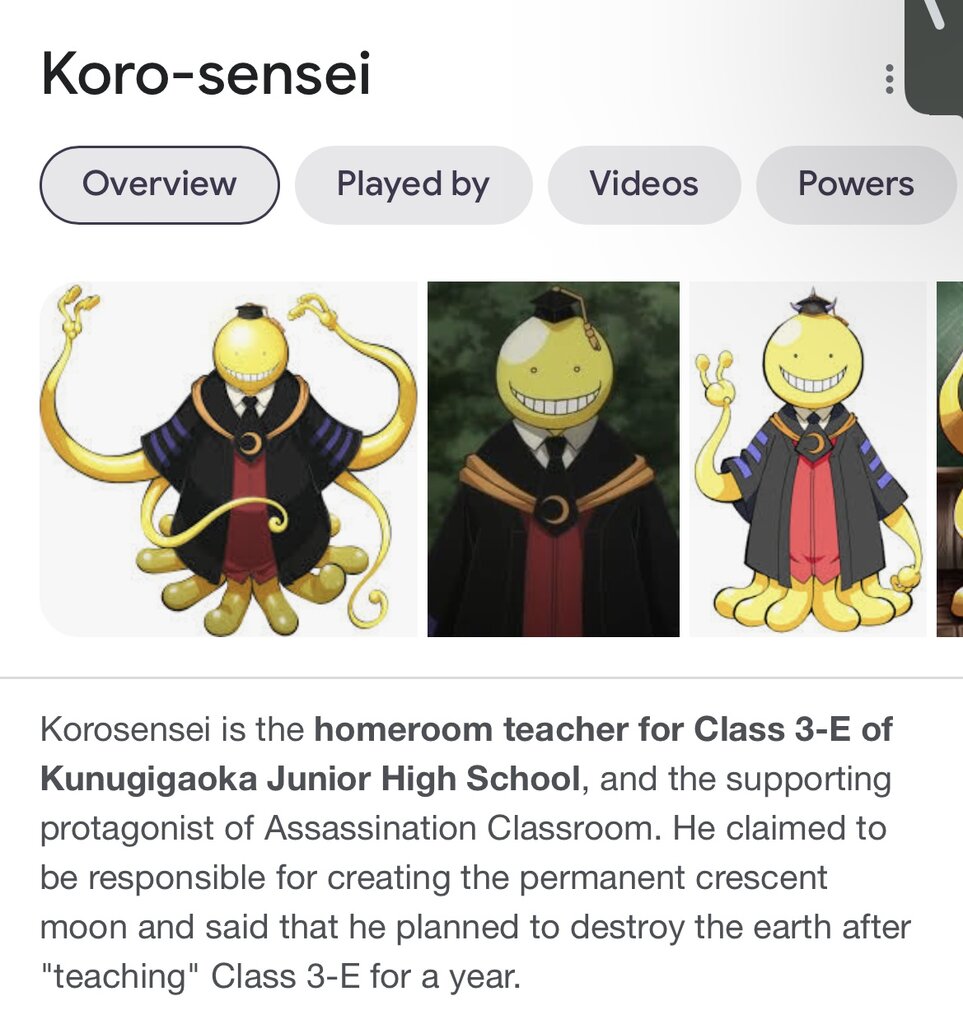This screenshot has width=963, height=1024.
Task: Open the partially visible fourth image
Action: (x=950, y=459)
